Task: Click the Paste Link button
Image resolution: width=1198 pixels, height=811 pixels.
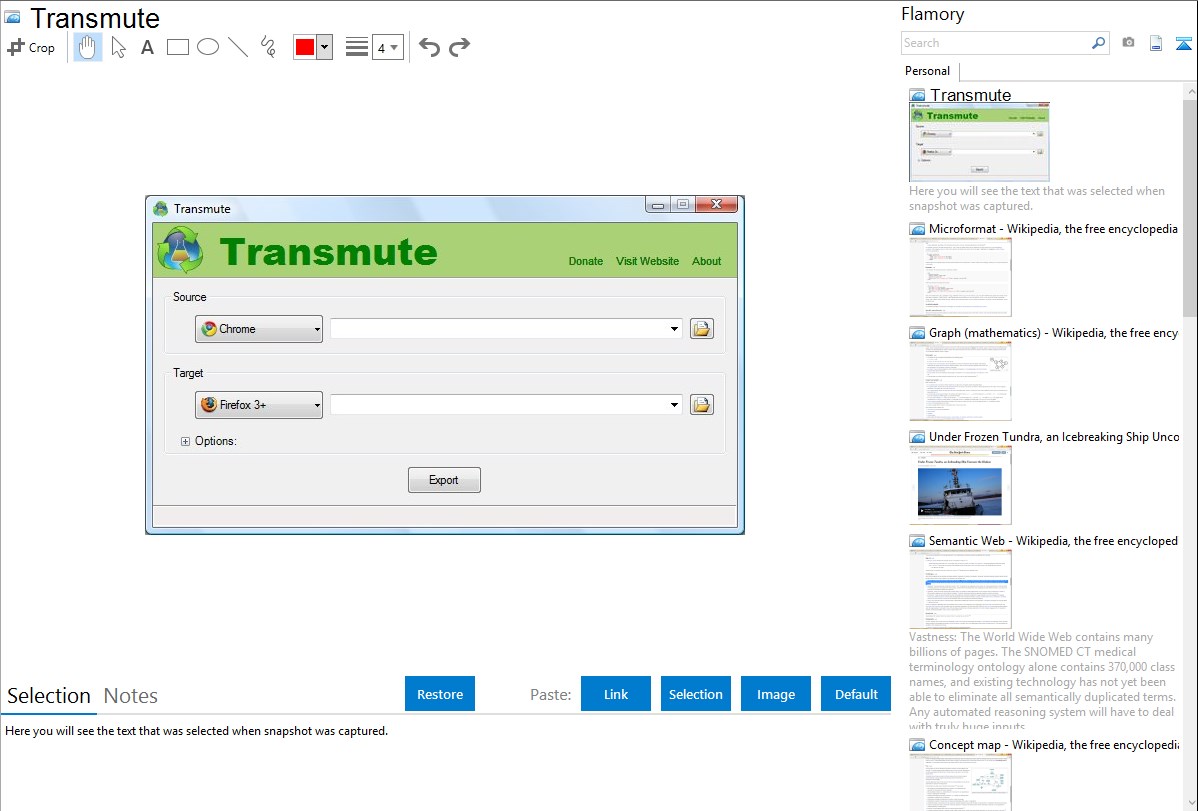Action: (x=616, y=694)
